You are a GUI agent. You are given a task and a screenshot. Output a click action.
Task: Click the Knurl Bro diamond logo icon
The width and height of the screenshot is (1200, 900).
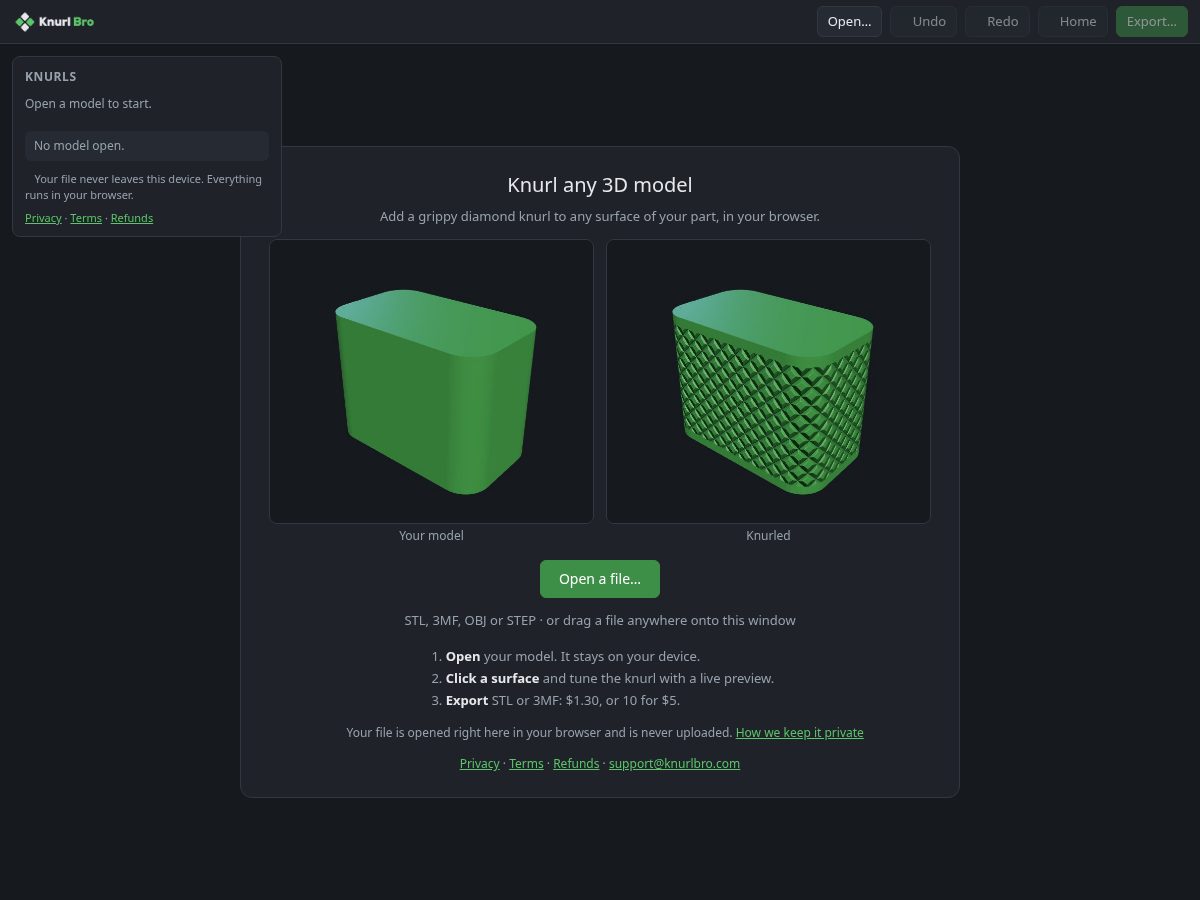[x=24, y=21]
